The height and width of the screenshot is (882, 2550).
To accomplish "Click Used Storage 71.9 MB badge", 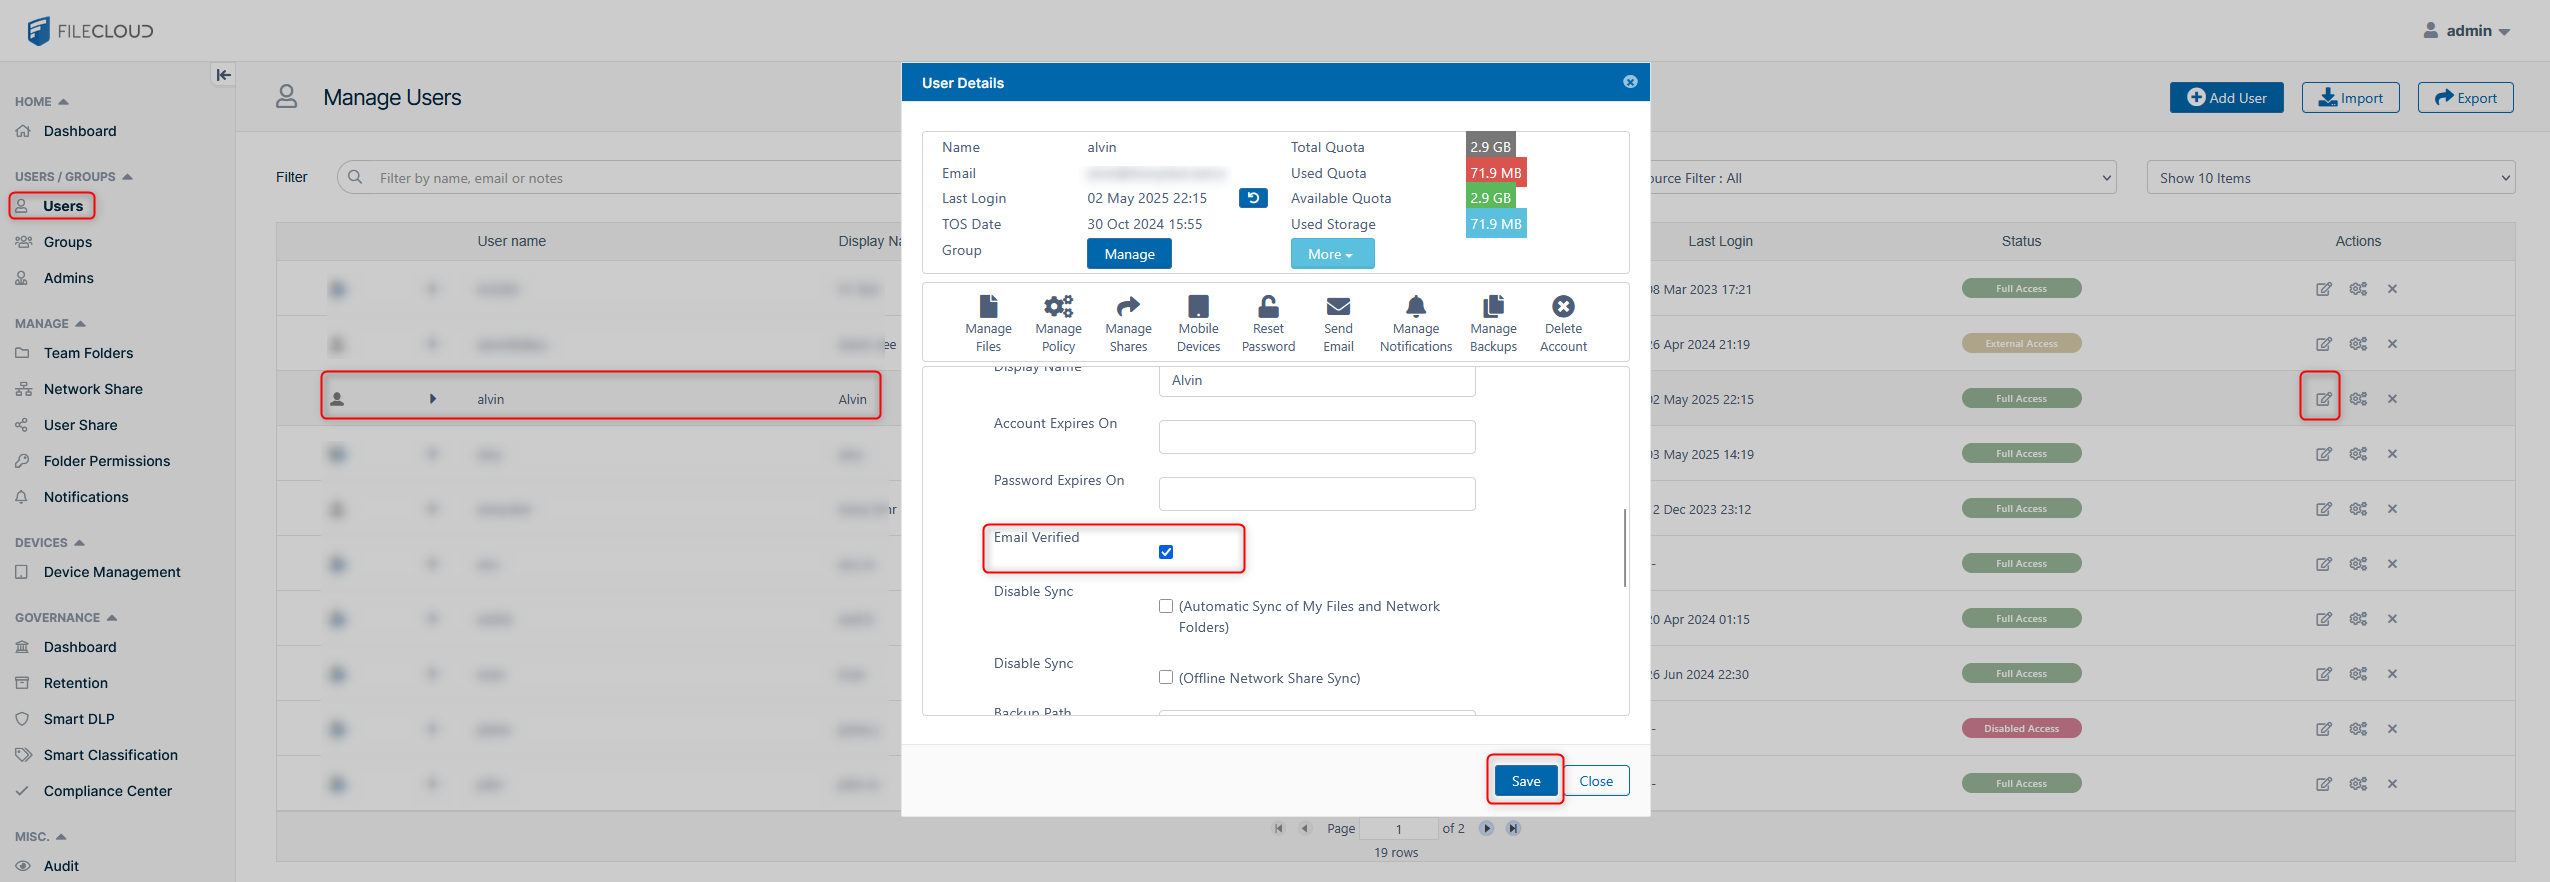I will 1496,224.
